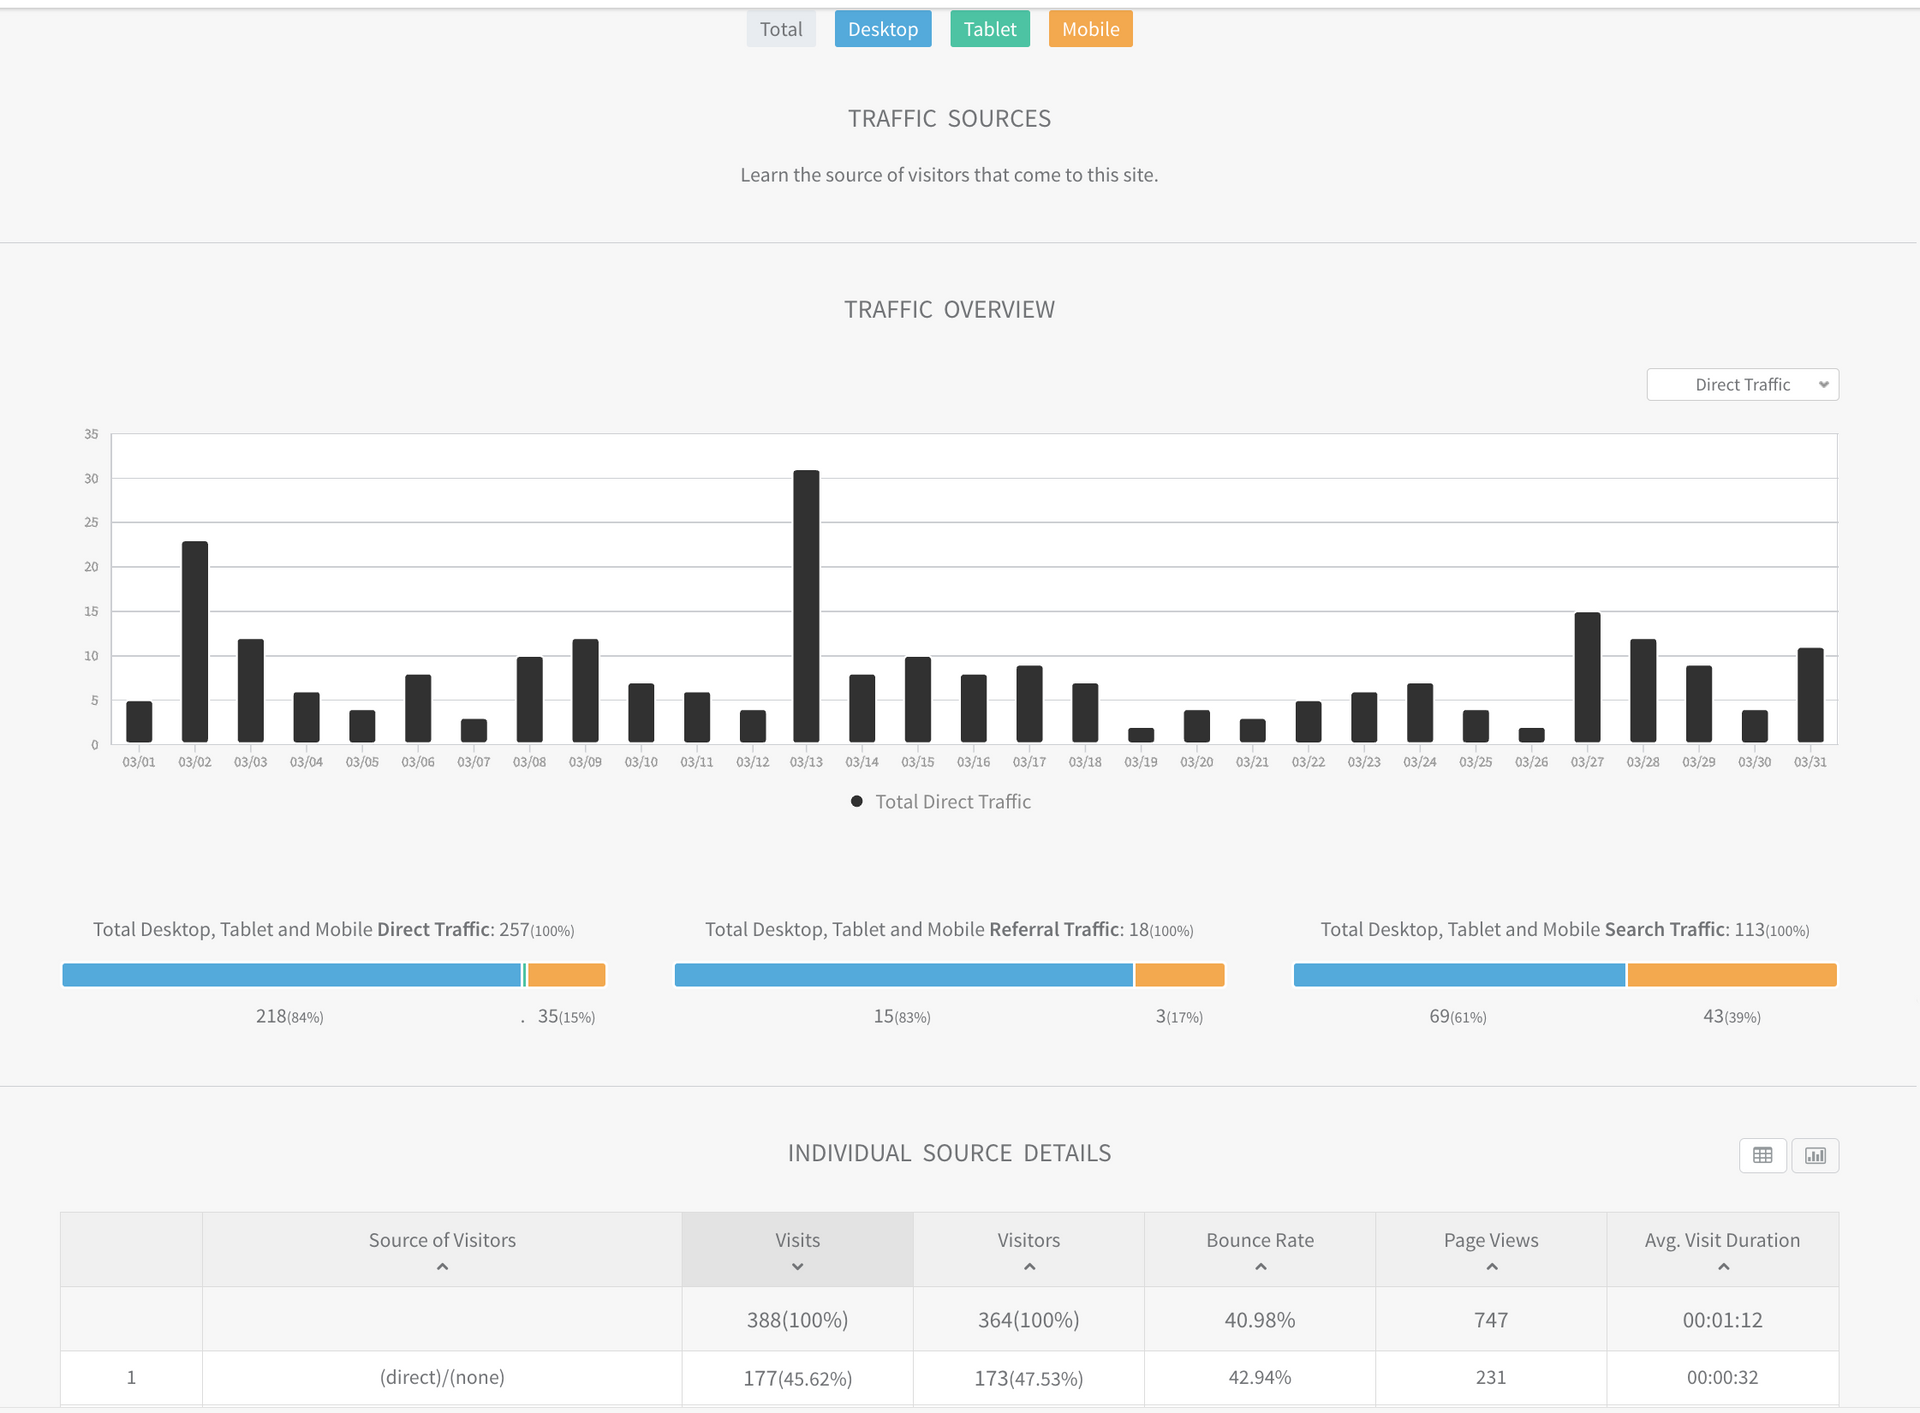
Task: Sort Avg. Visit Duration column arrow
Action: pos(1723,1267)
